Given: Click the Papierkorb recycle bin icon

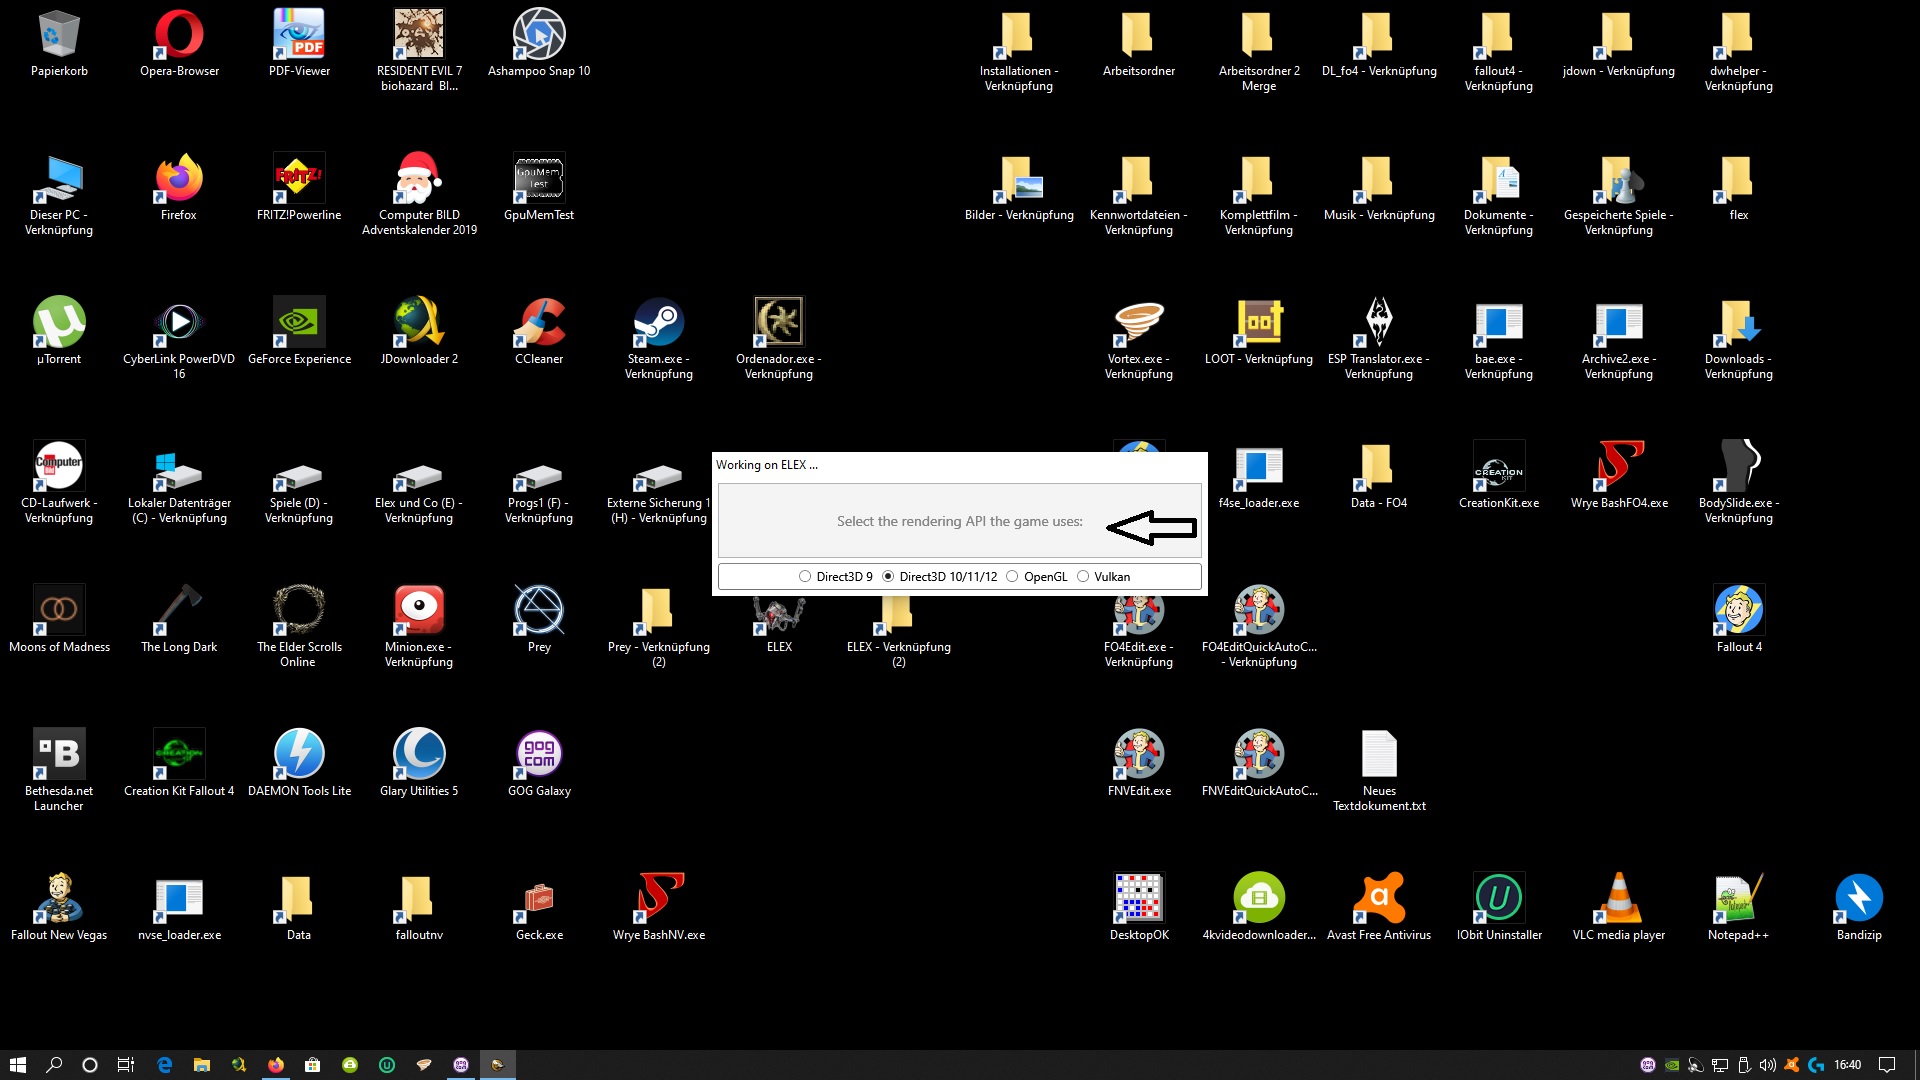Looking at the screenshot, I should tap(59, 35).
